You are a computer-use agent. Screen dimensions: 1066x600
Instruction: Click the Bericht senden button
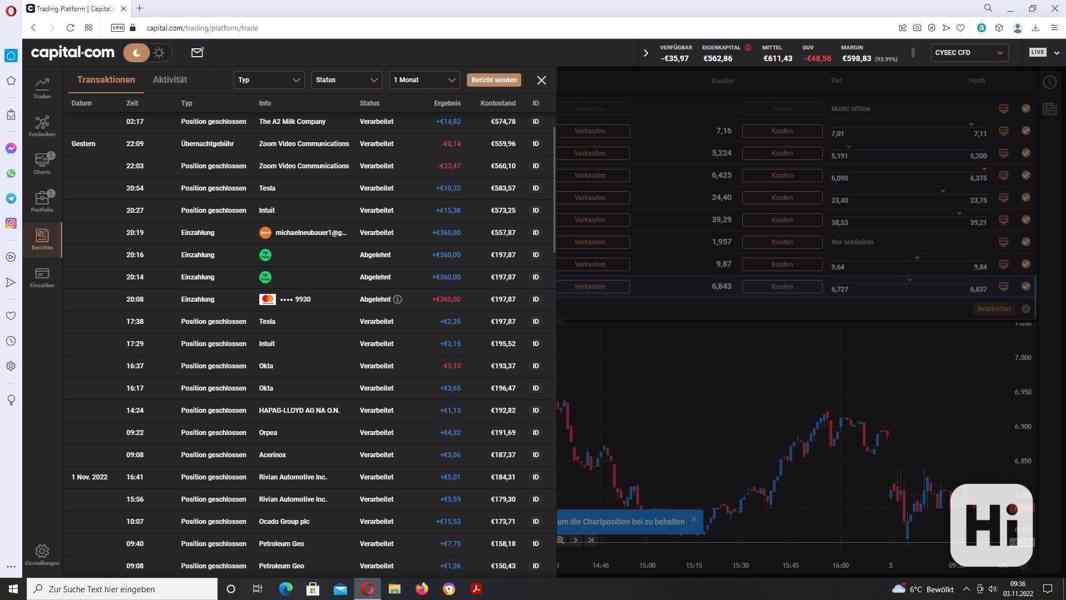click(494, 80)
